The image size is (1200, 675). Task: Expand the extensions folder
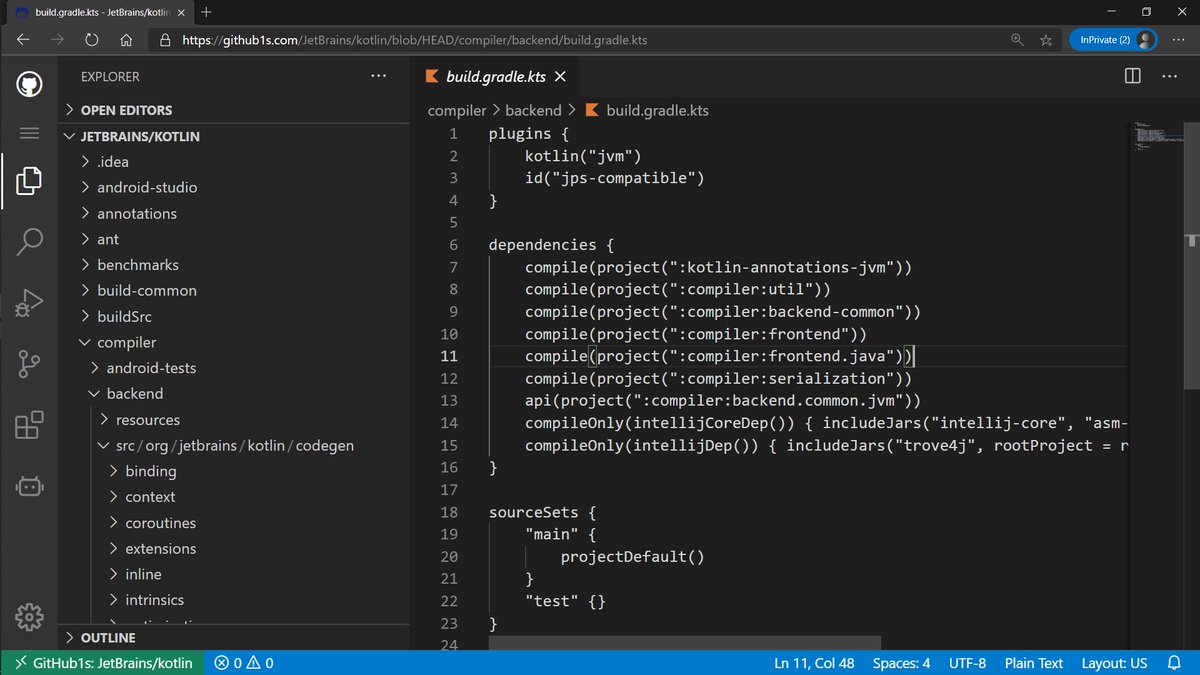[x=235, y=548]
